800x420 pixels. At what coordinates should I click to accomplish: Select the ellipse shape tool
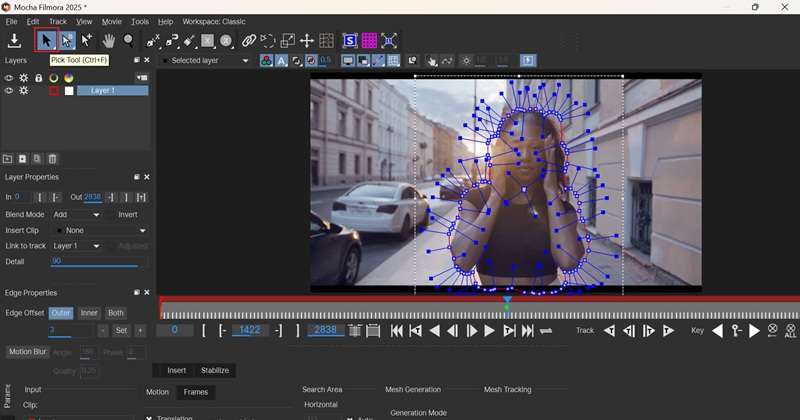point(226,40)
